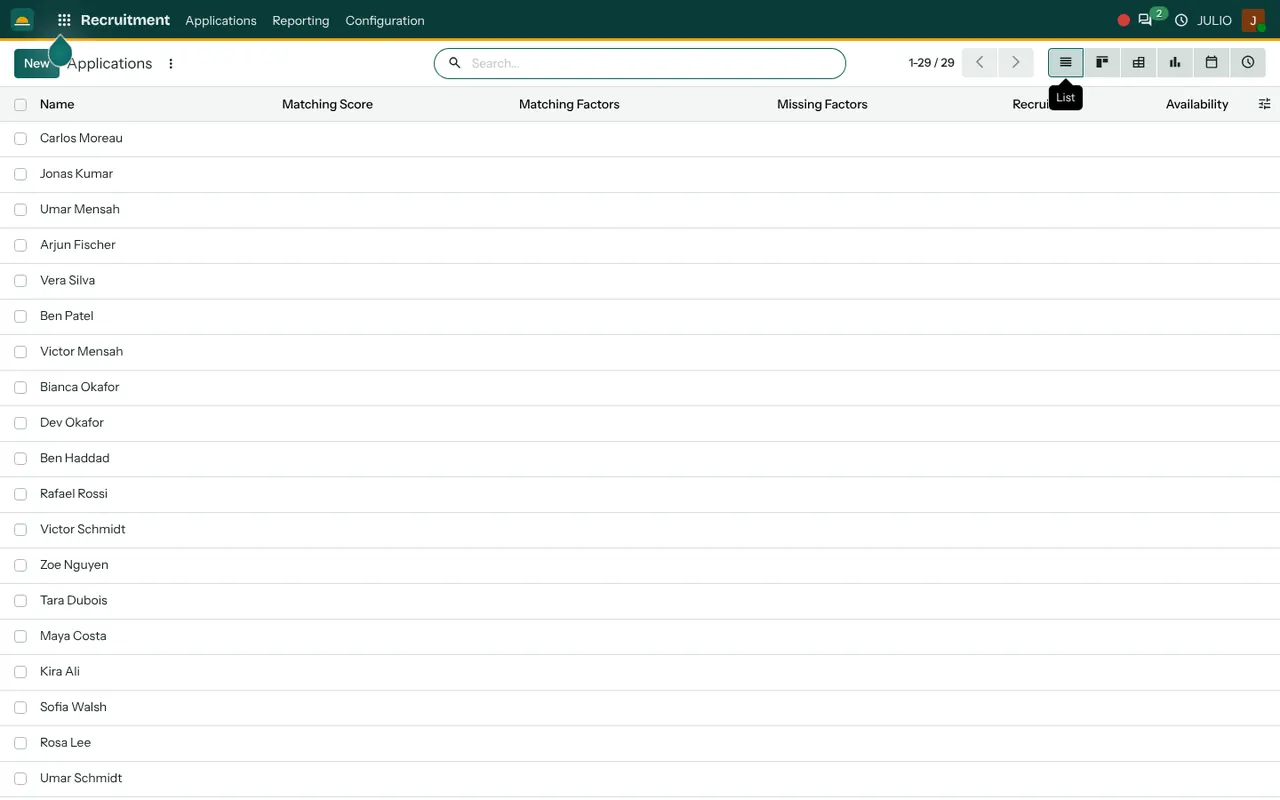Toggle select-all checkbox in header

[20, 104]
